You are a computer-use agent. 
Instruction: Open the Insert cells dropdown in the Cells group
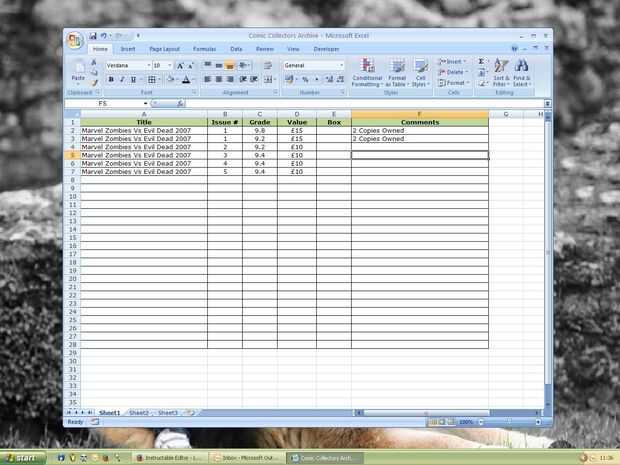(453, 61)
